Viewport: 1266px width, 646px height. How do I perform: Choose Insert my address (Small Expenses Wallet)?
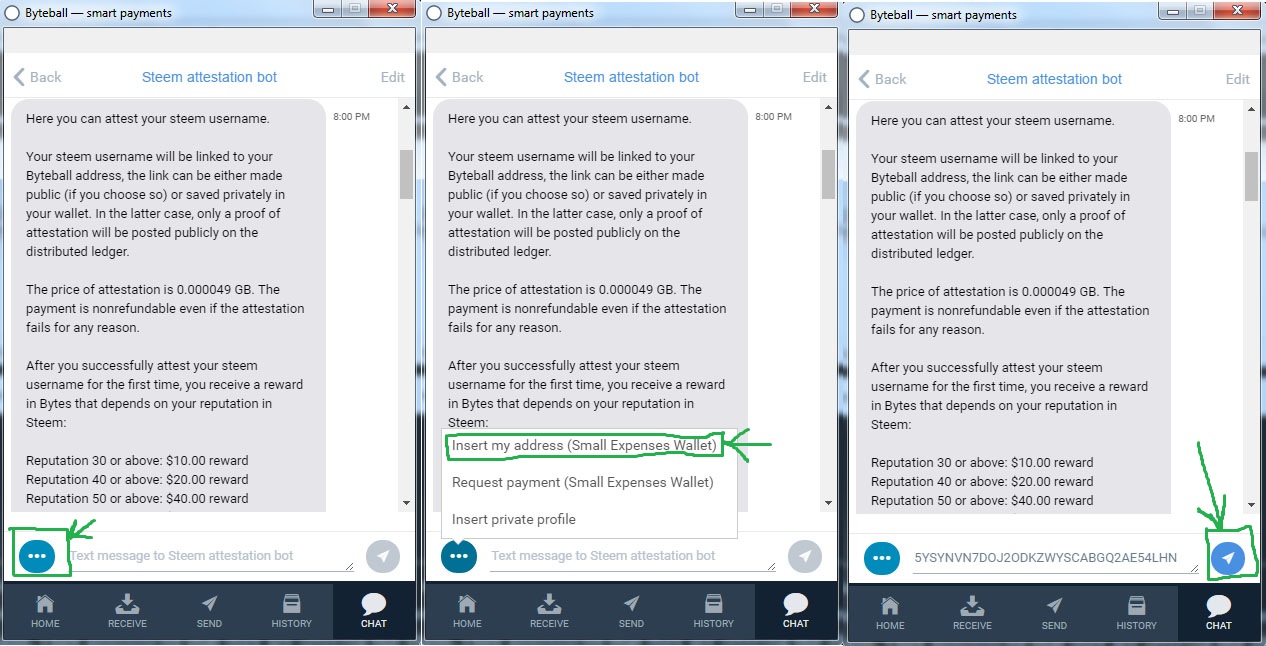coord(585,446)
